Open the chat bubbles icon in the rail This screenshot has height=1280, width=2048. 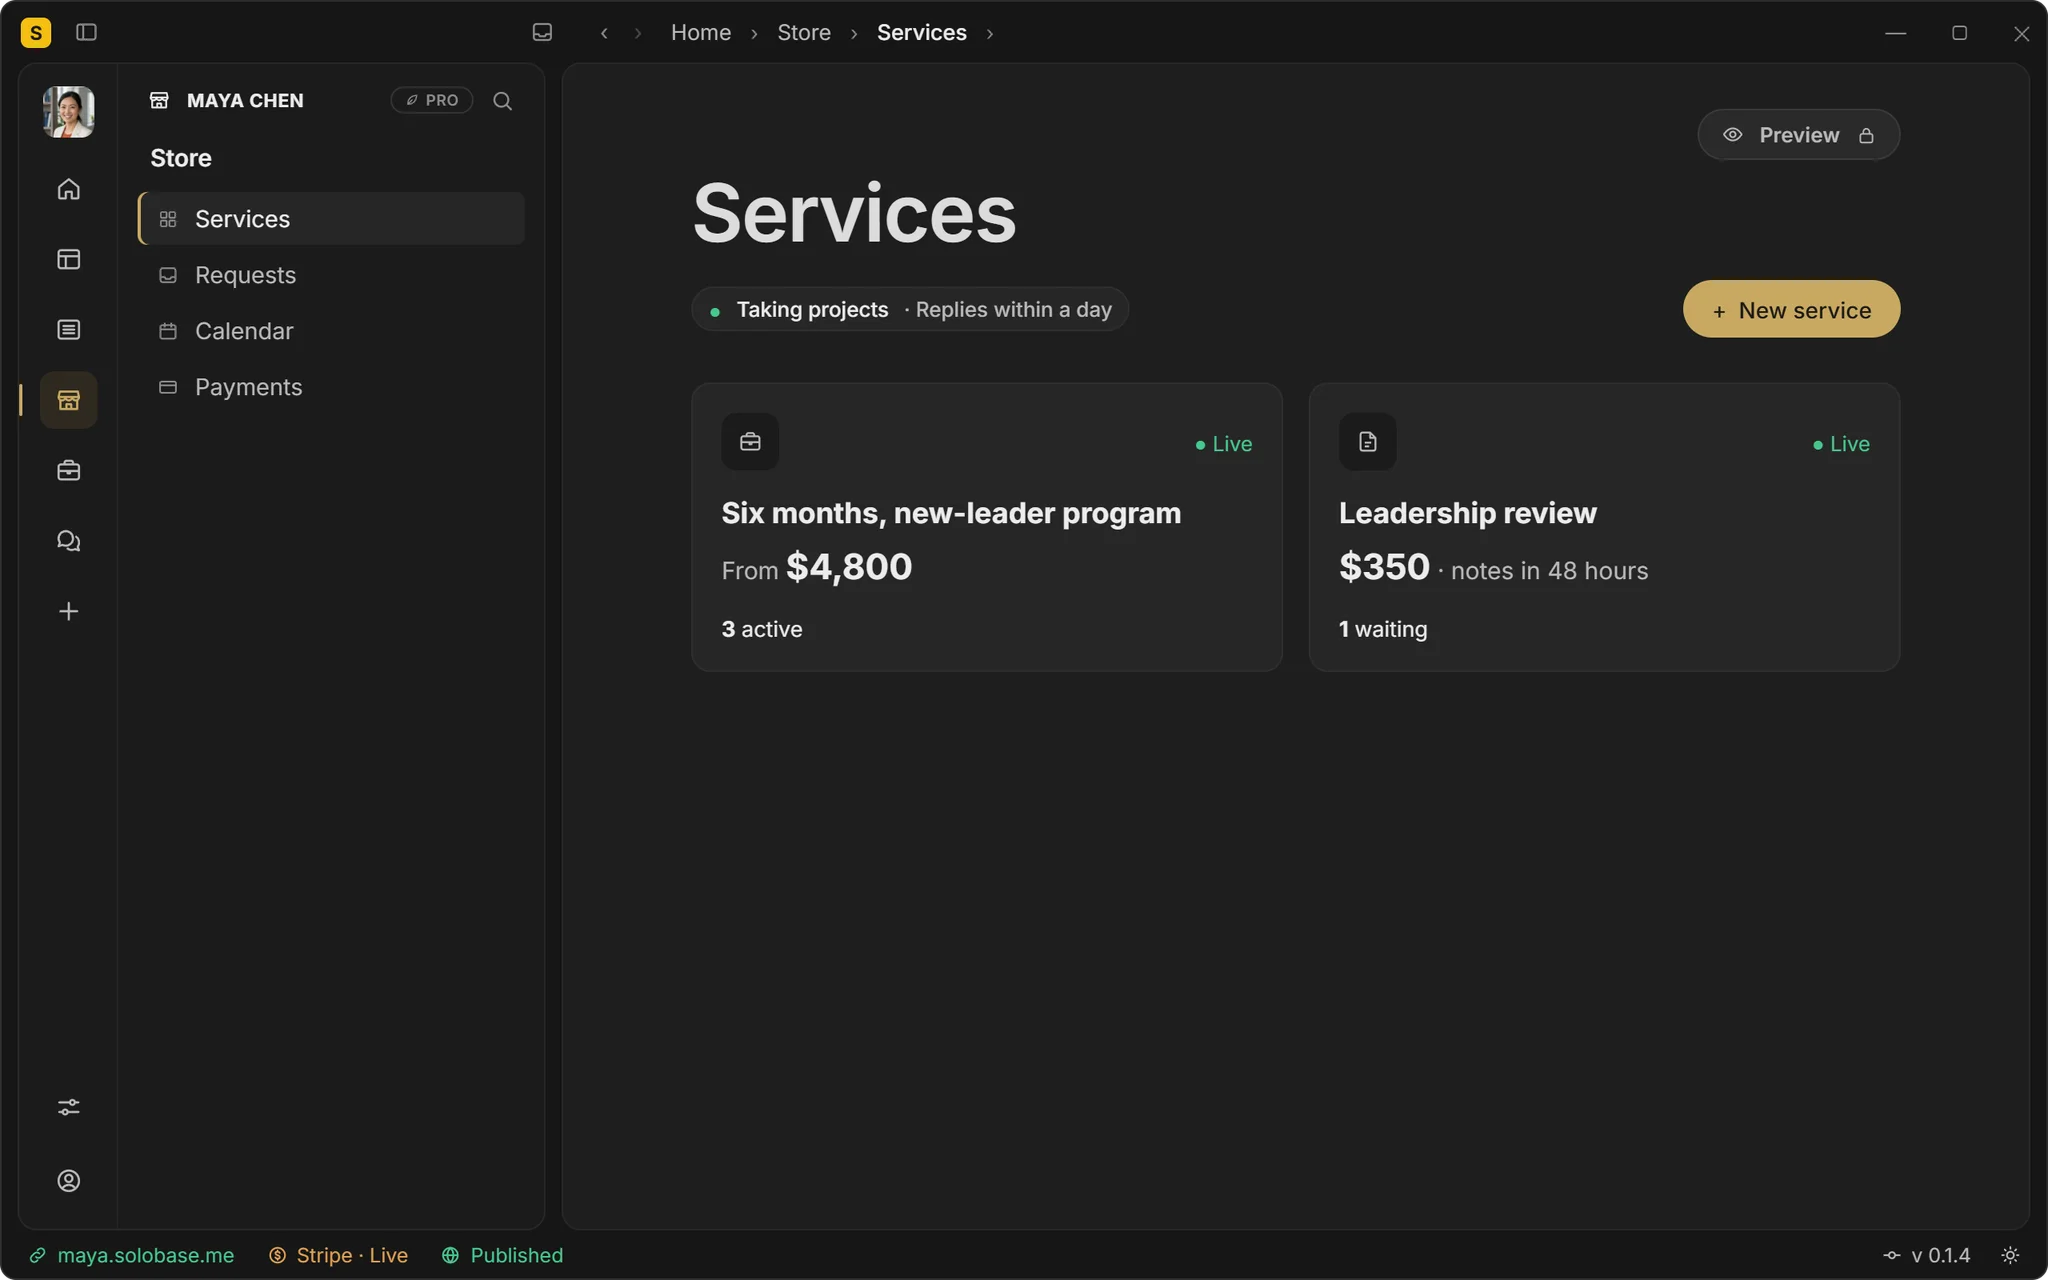tap(68, 541)
